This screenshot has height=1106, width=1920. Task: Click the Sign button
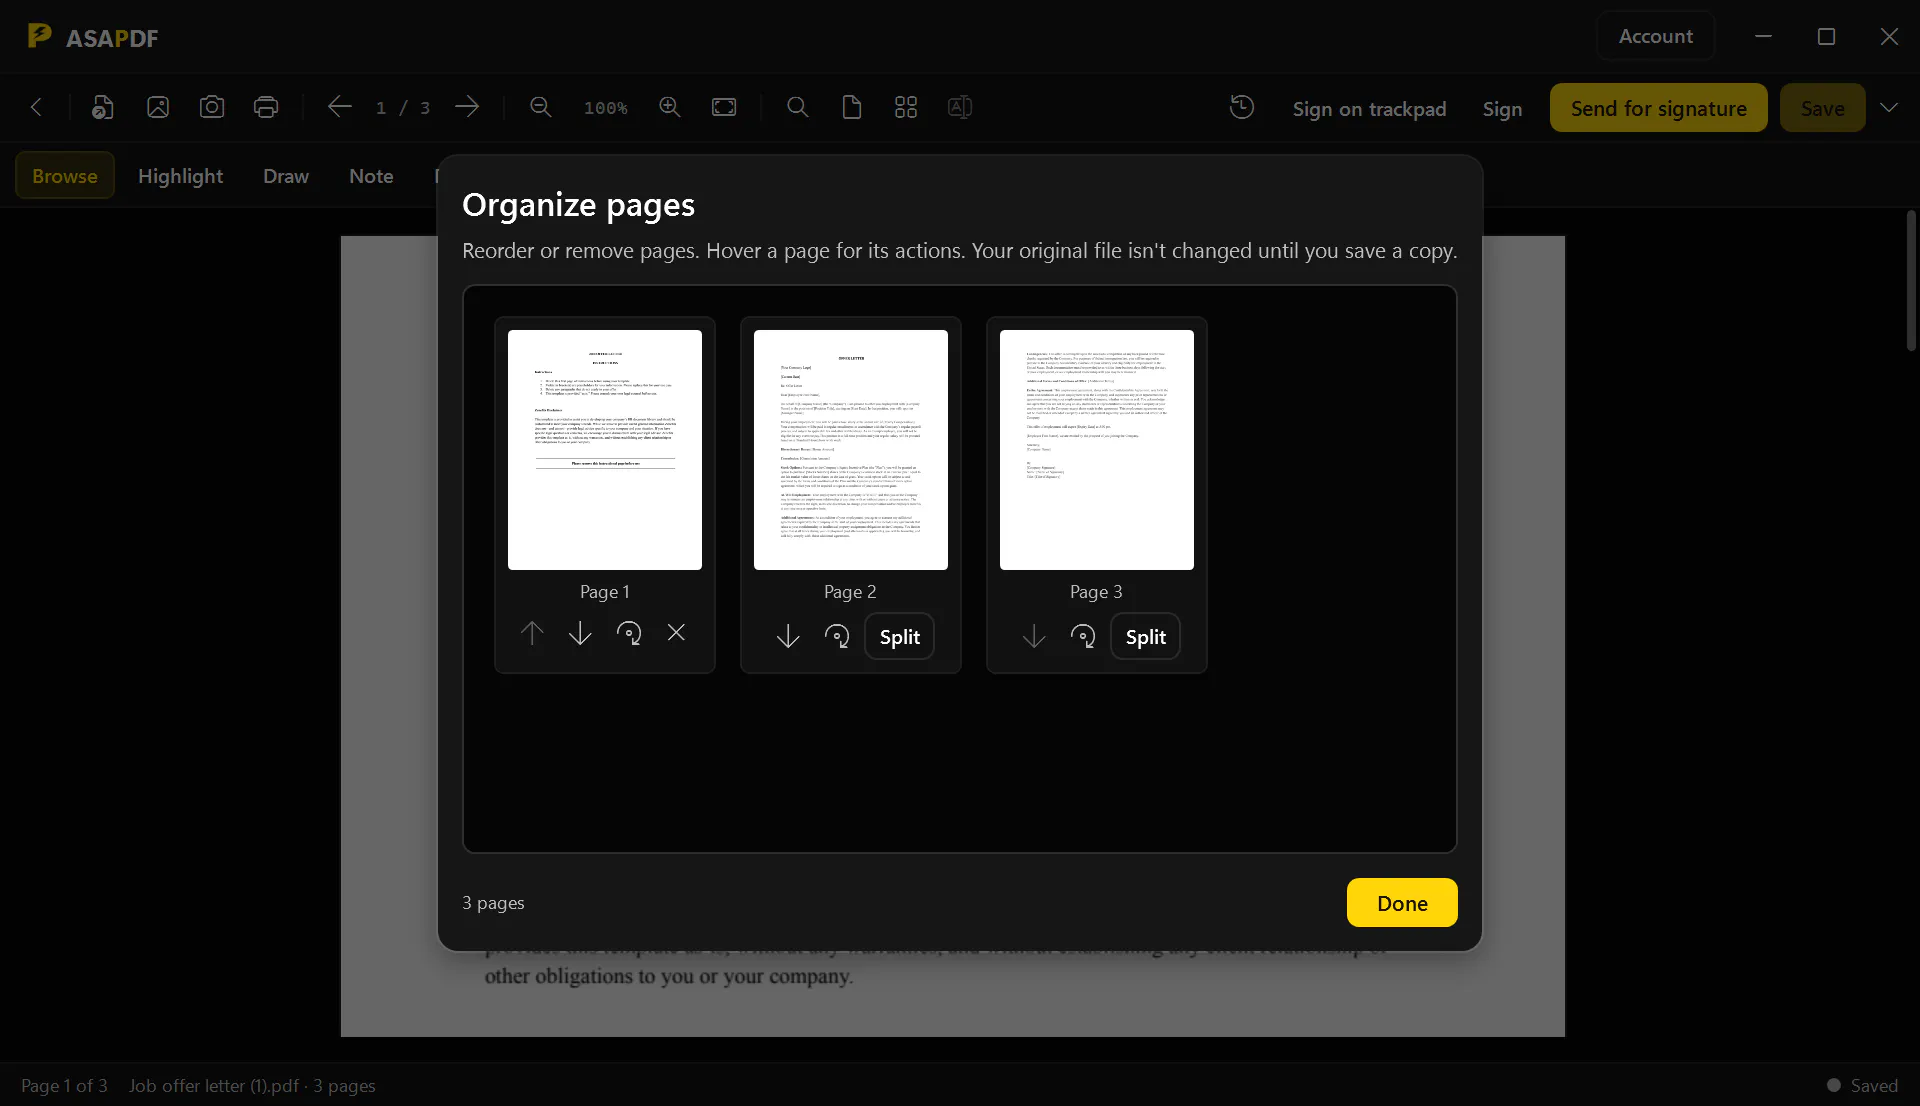click(1503, 108)
